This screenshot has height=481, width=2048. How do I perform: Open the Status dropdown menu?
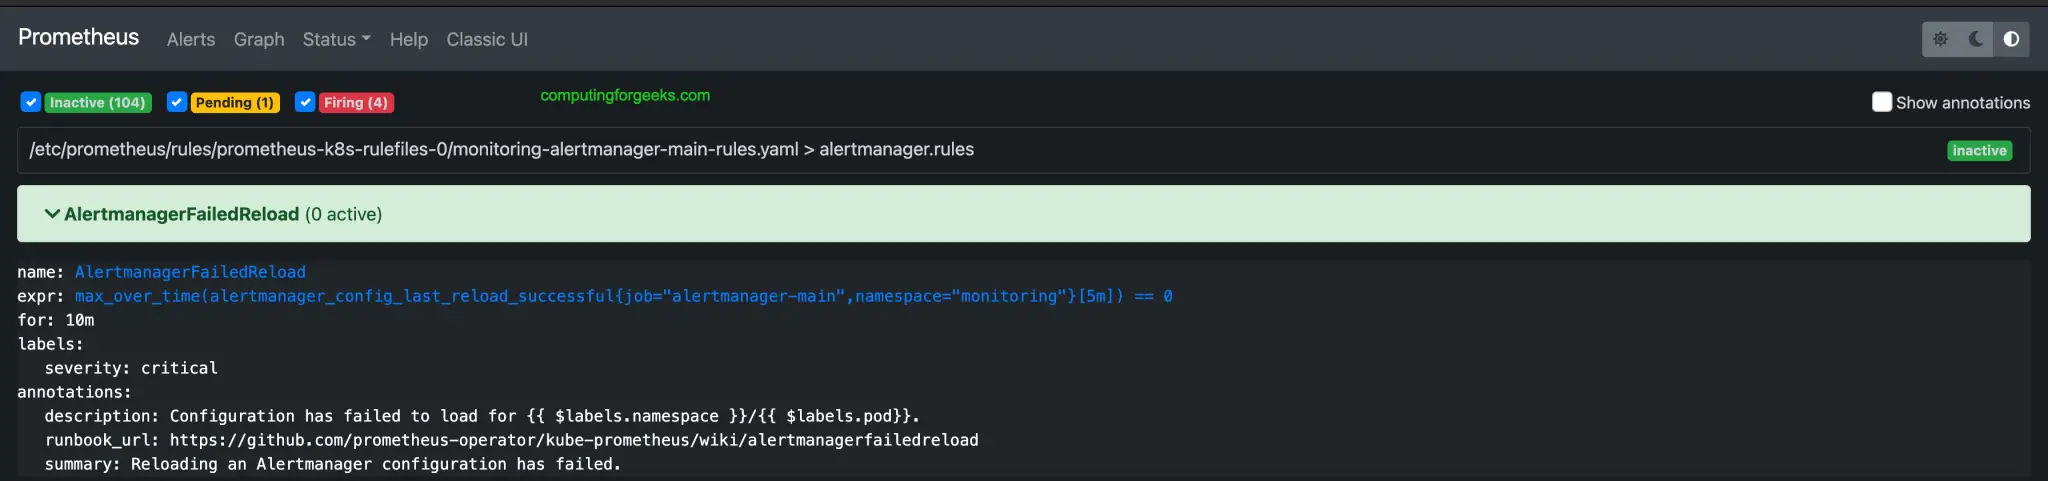click(x=336, y=39)
